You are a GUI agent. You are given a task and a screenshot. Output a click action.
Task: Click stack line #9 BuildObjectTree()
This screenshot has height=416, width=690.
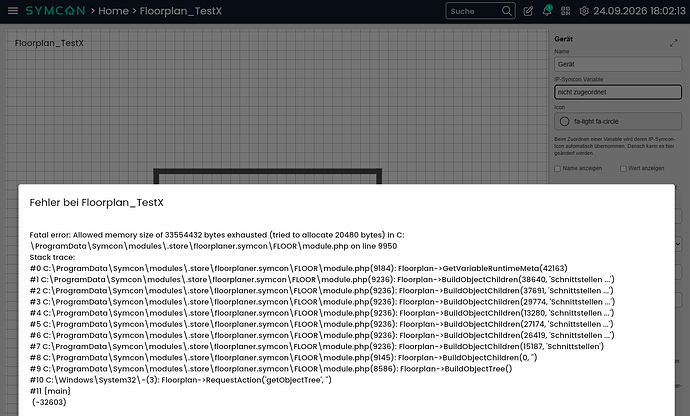click(x=271, y=369)
